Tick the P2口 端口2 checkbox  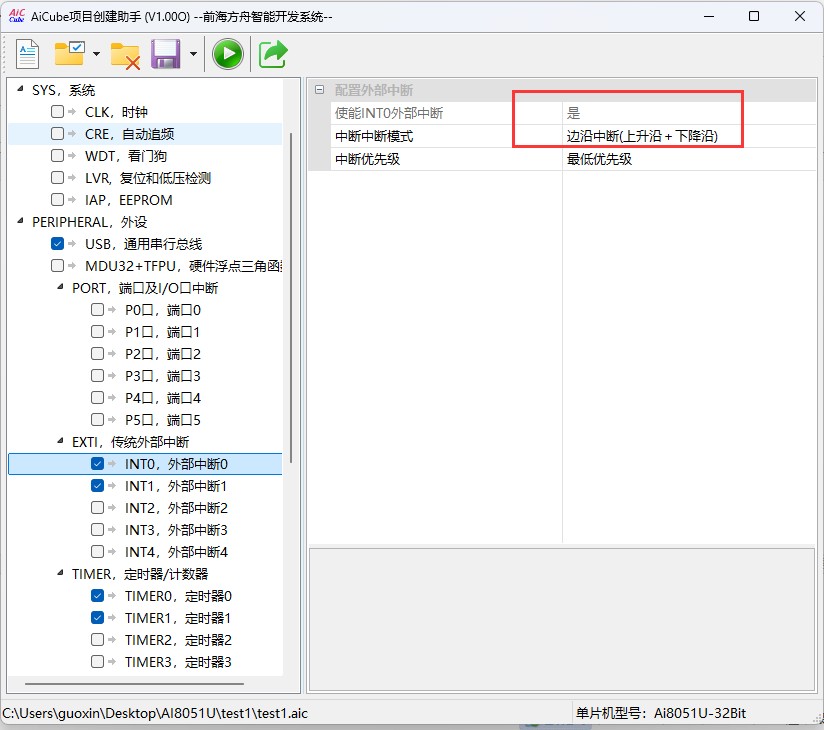[x=97, y=354]
